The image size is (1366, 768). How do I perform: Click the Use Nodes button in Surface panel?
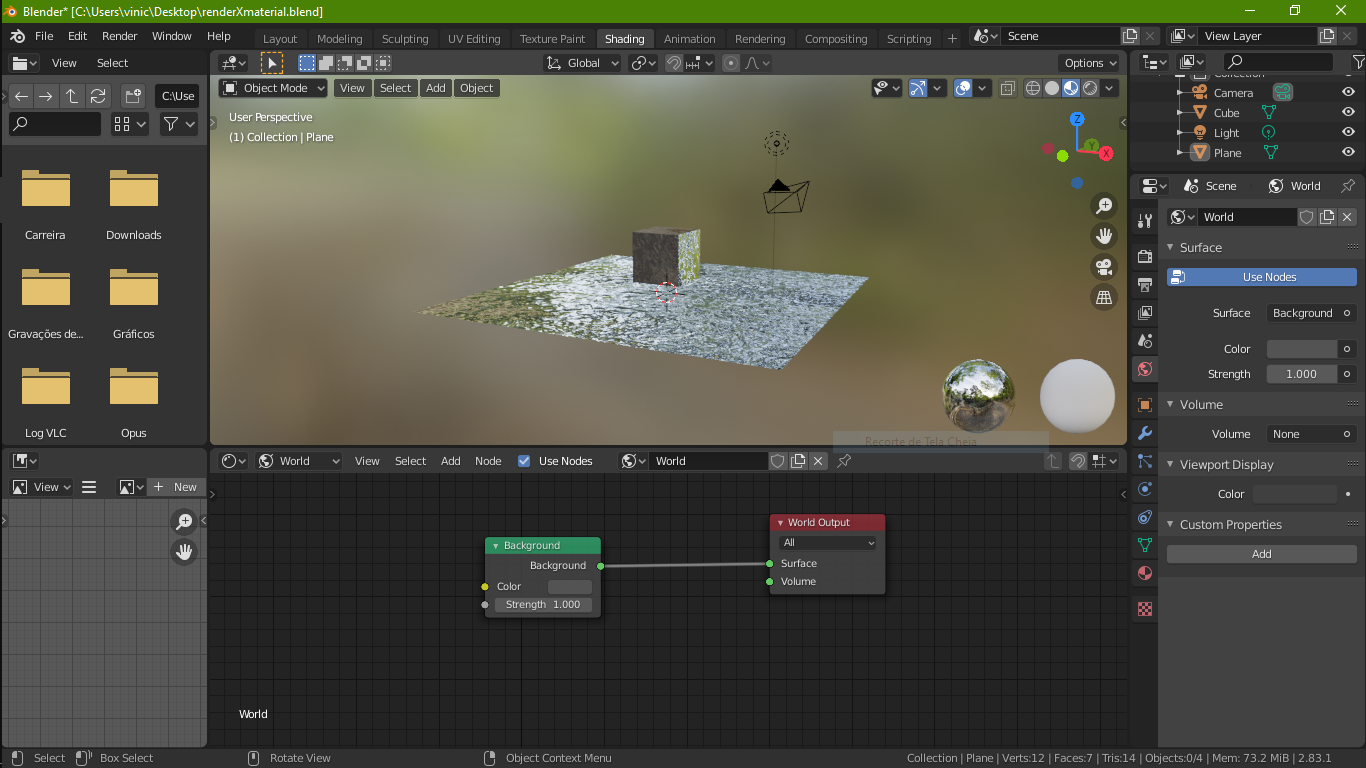pyautogui.click(x=1262, y=277)
